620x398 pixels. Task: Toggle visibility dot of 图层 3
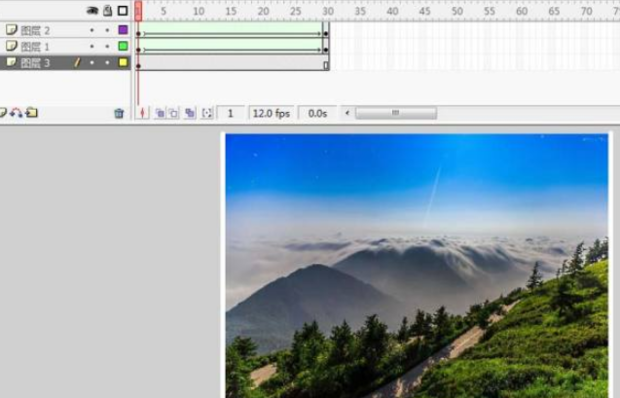[92, 63]
